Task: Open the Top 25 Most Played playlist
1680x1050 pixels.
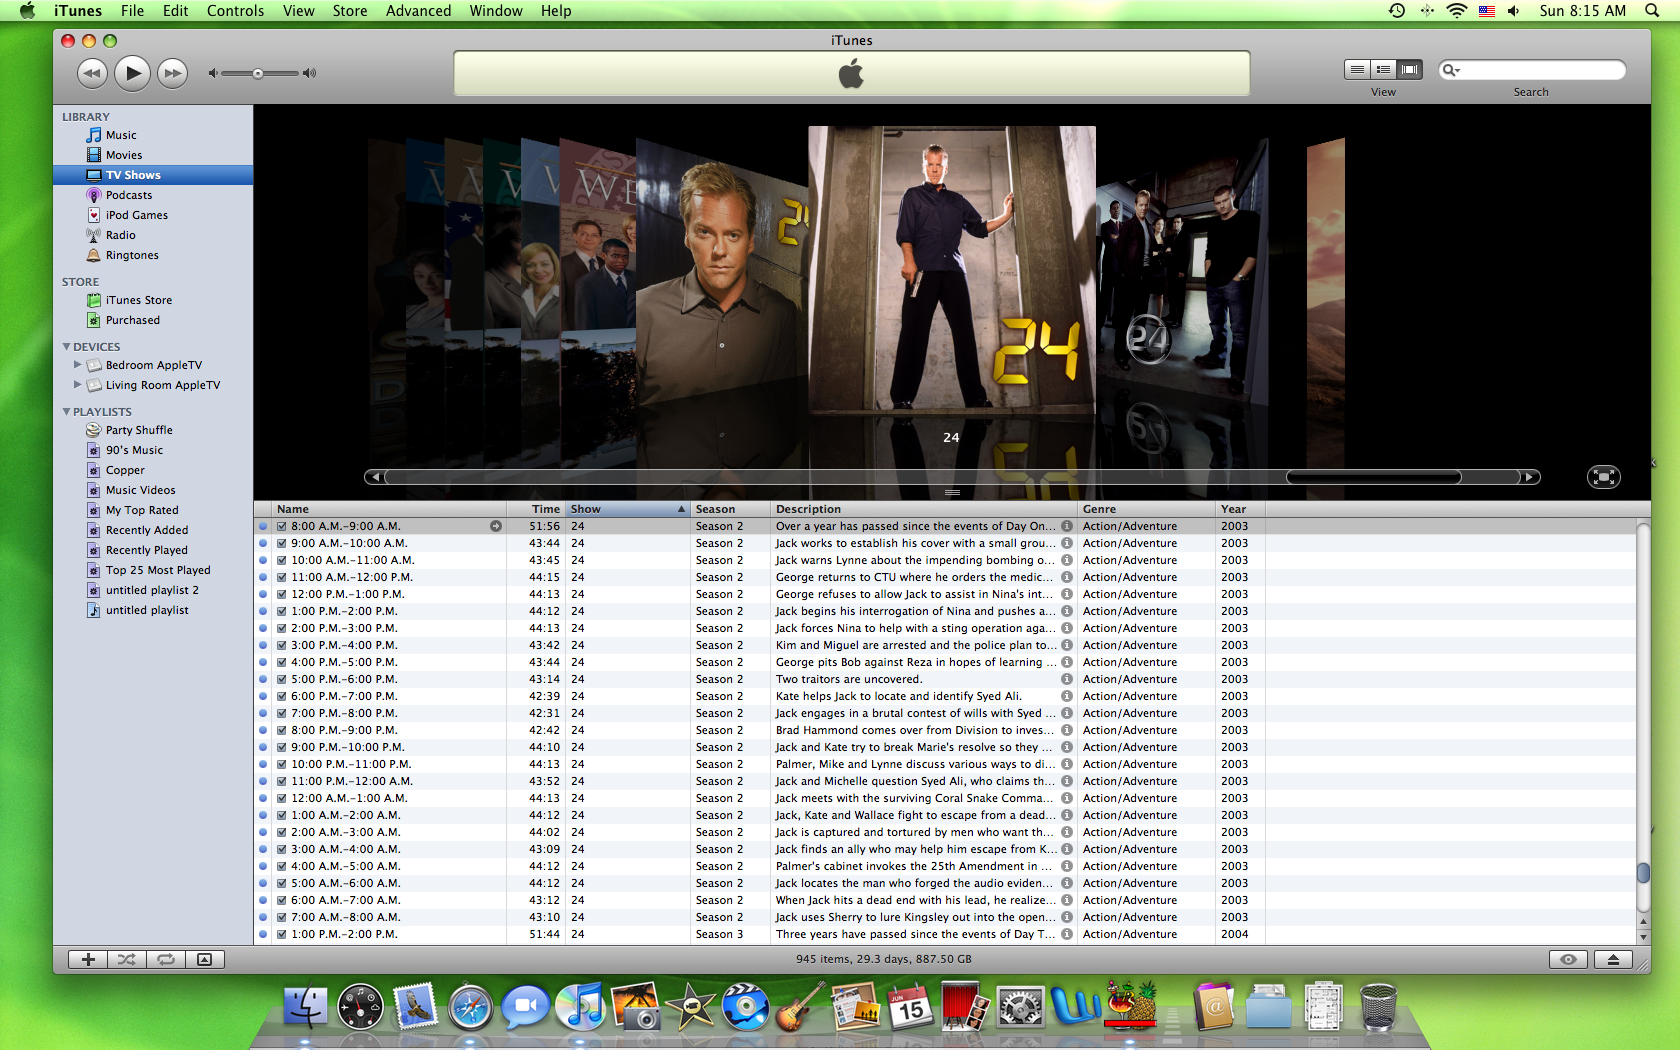Action: (158, 570)
